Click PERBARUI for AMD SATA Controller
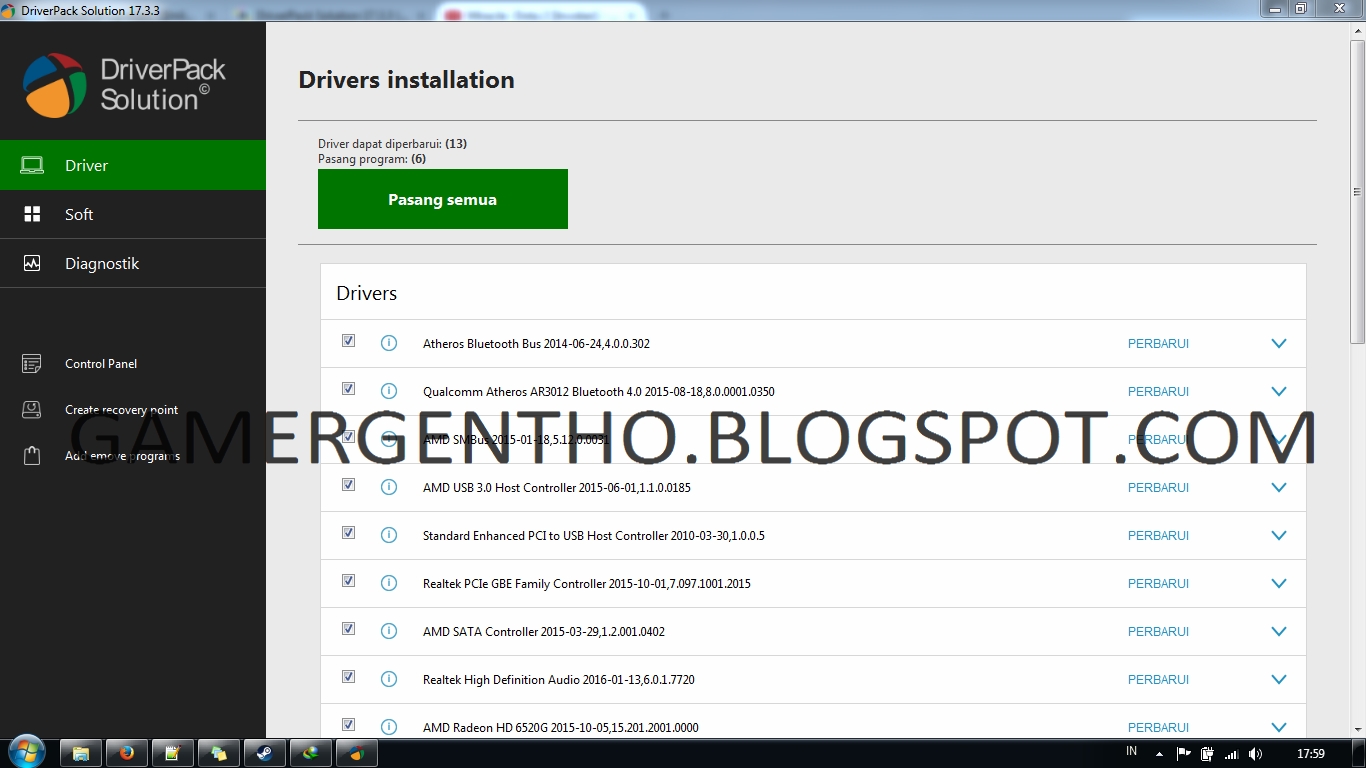This screenshot has height=768, width=1366. click(1158, 632)
